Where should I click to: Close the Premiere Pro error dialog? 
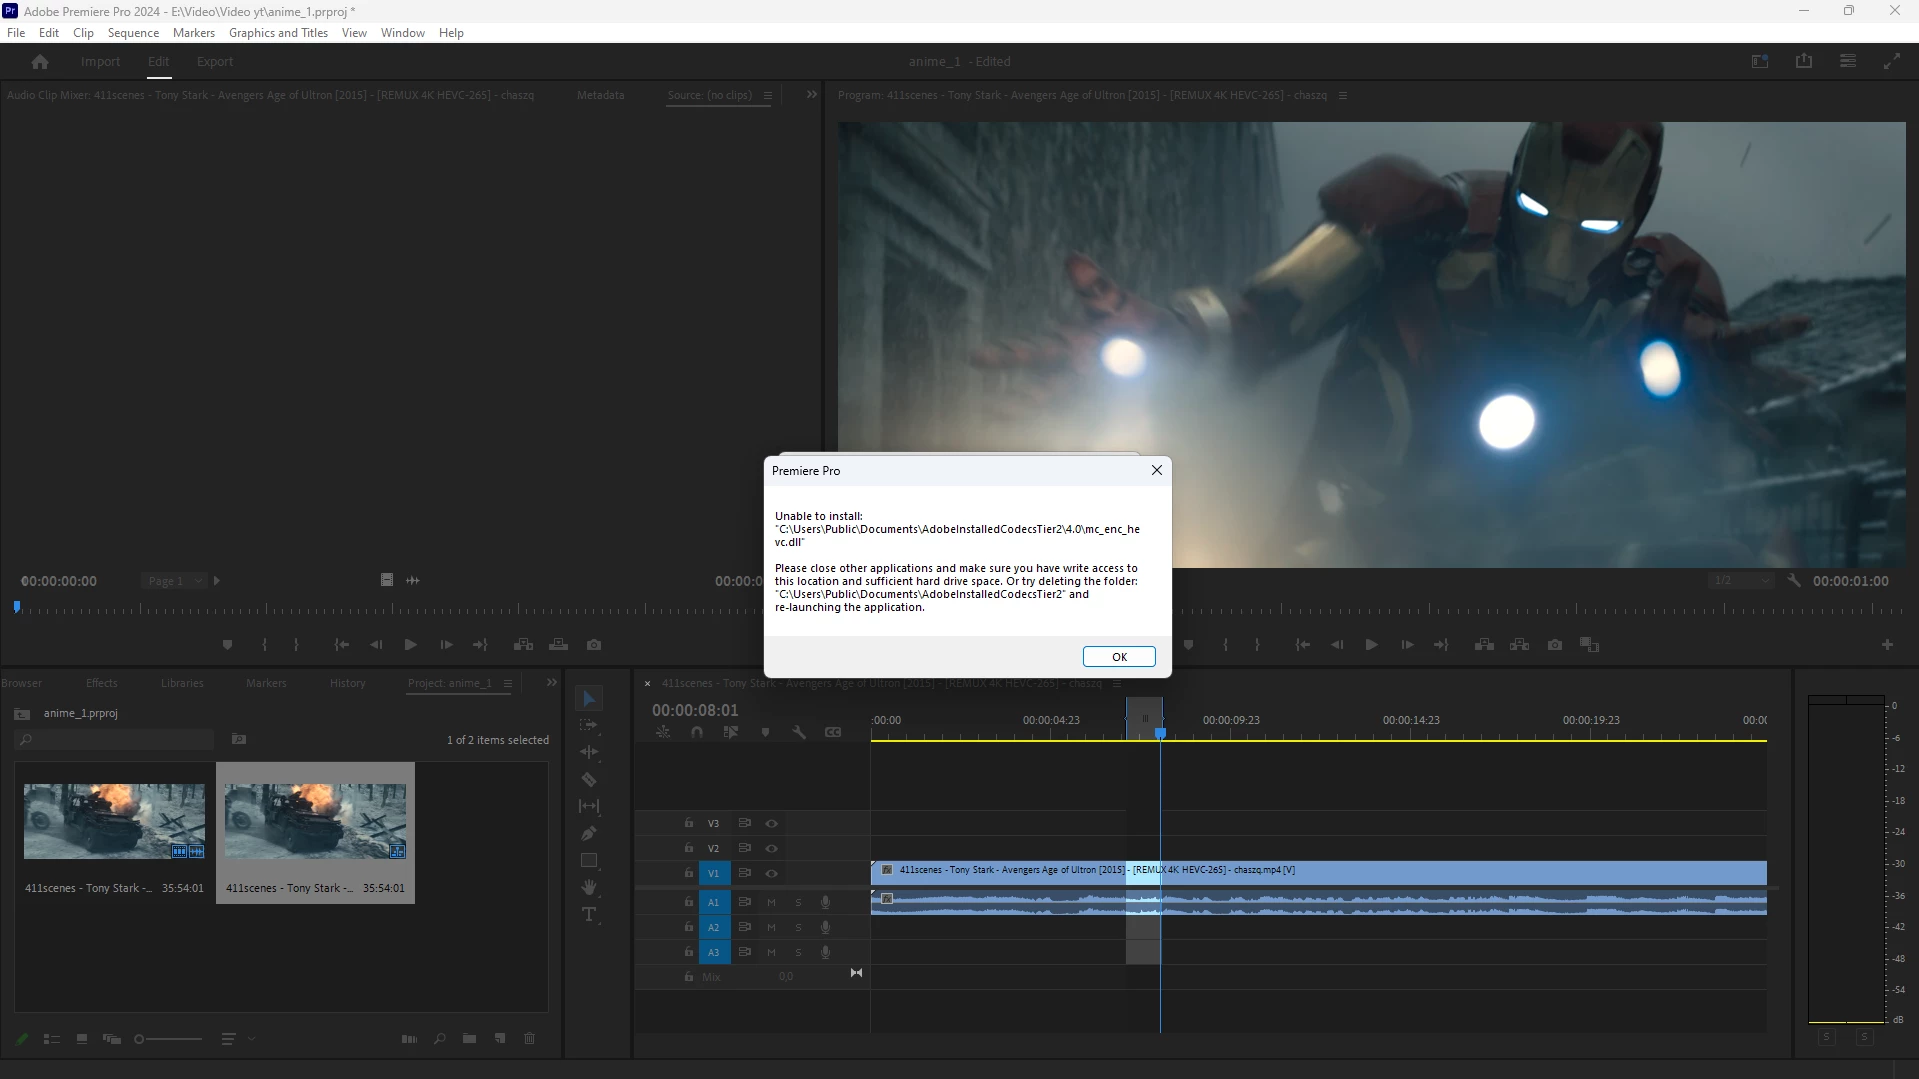(1157, 470)
